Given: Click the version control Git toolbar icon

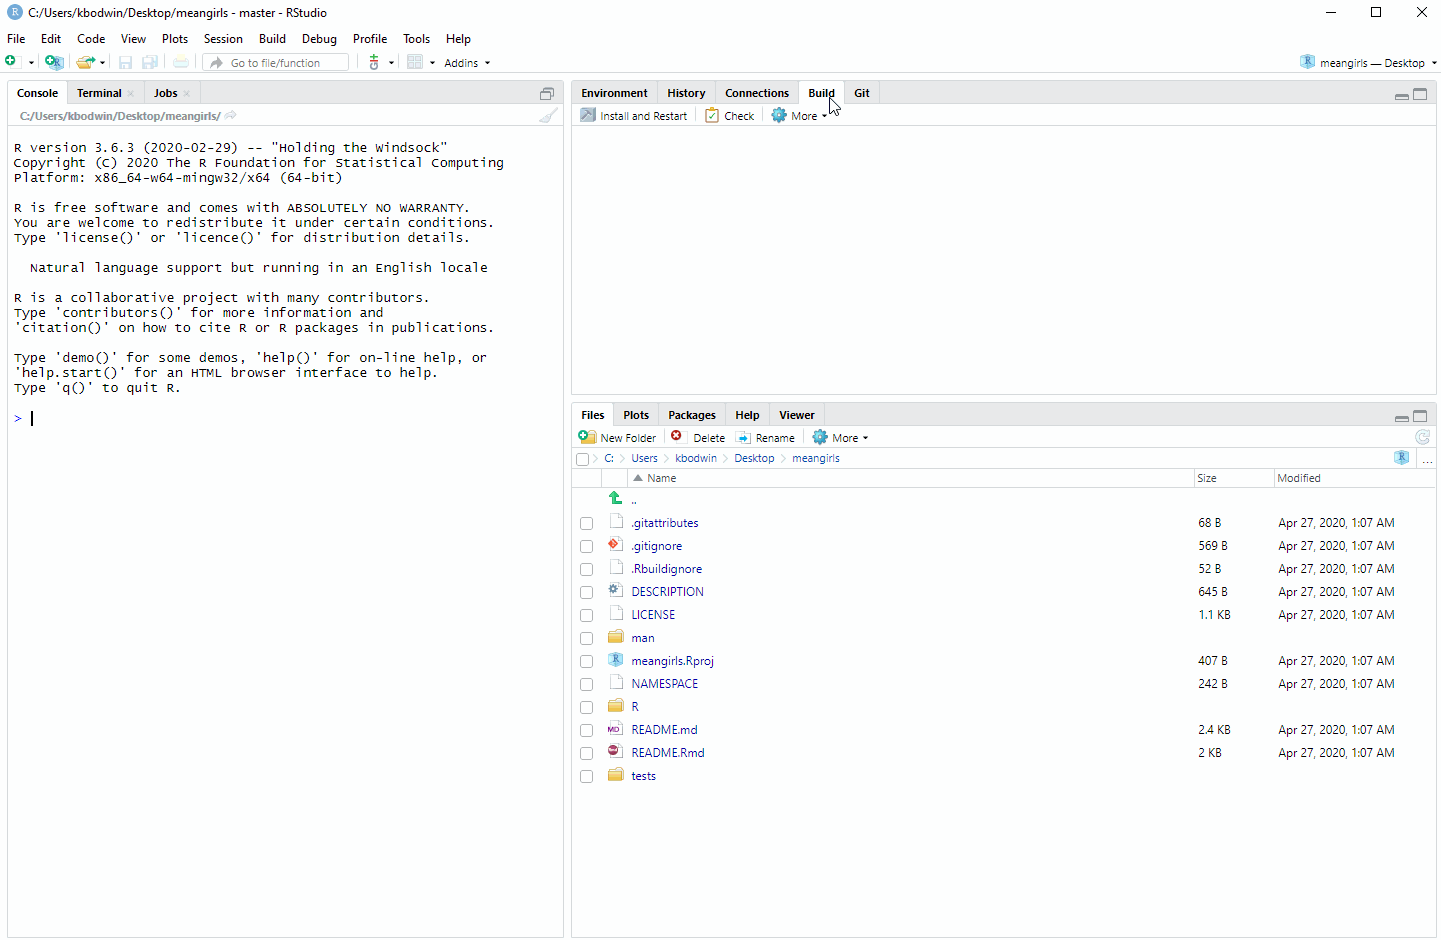Looking at the screenshot, I should pos(374,63).
